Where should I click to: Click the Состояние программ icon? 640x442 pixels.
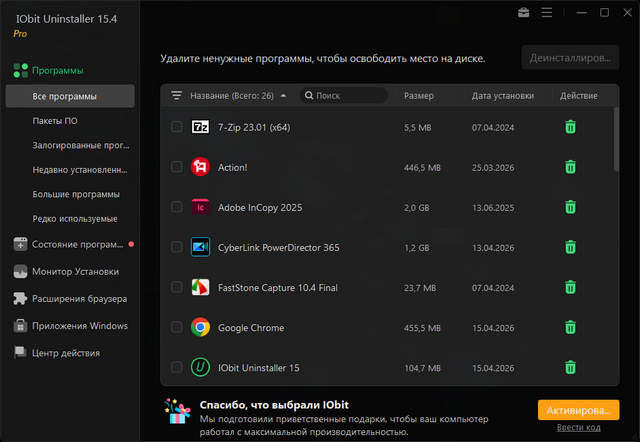[20, 244]
